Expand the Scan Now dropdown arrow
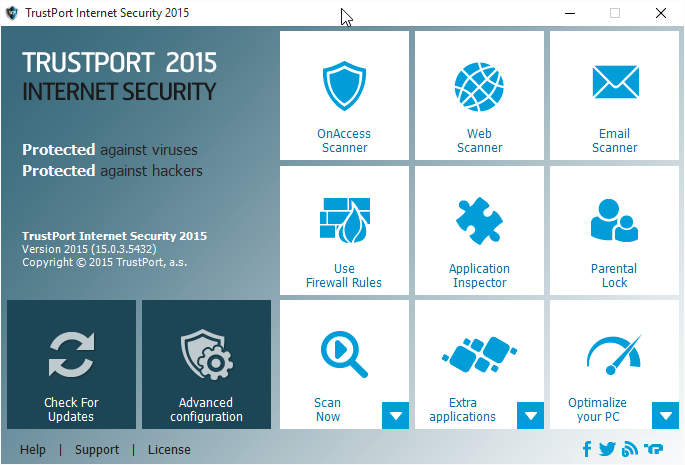The width and height of the screenshot is (685, 465). pyautogui.click(x=395, y=416)
